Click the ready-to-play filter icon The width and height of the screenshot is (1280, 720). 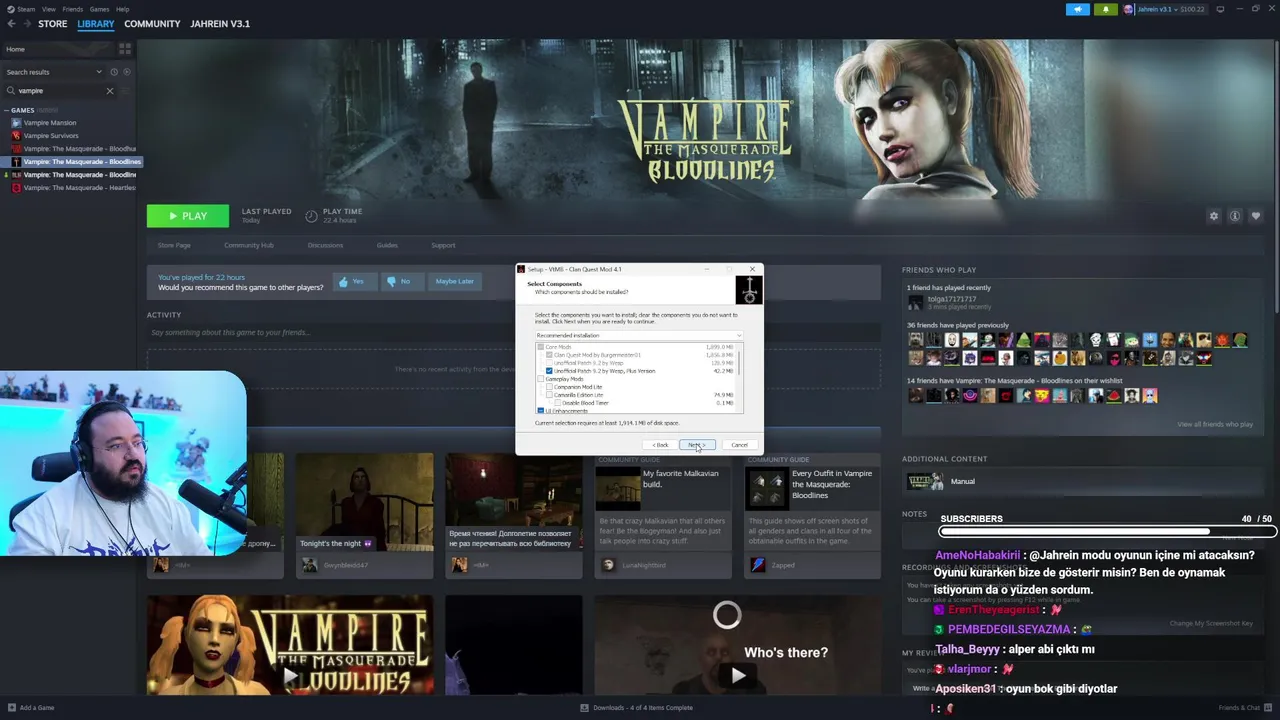click(x=127, y=72)
